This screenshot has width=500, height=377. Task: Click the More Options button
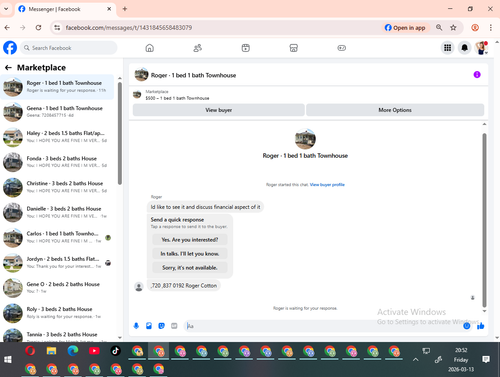tap(395, 110)
